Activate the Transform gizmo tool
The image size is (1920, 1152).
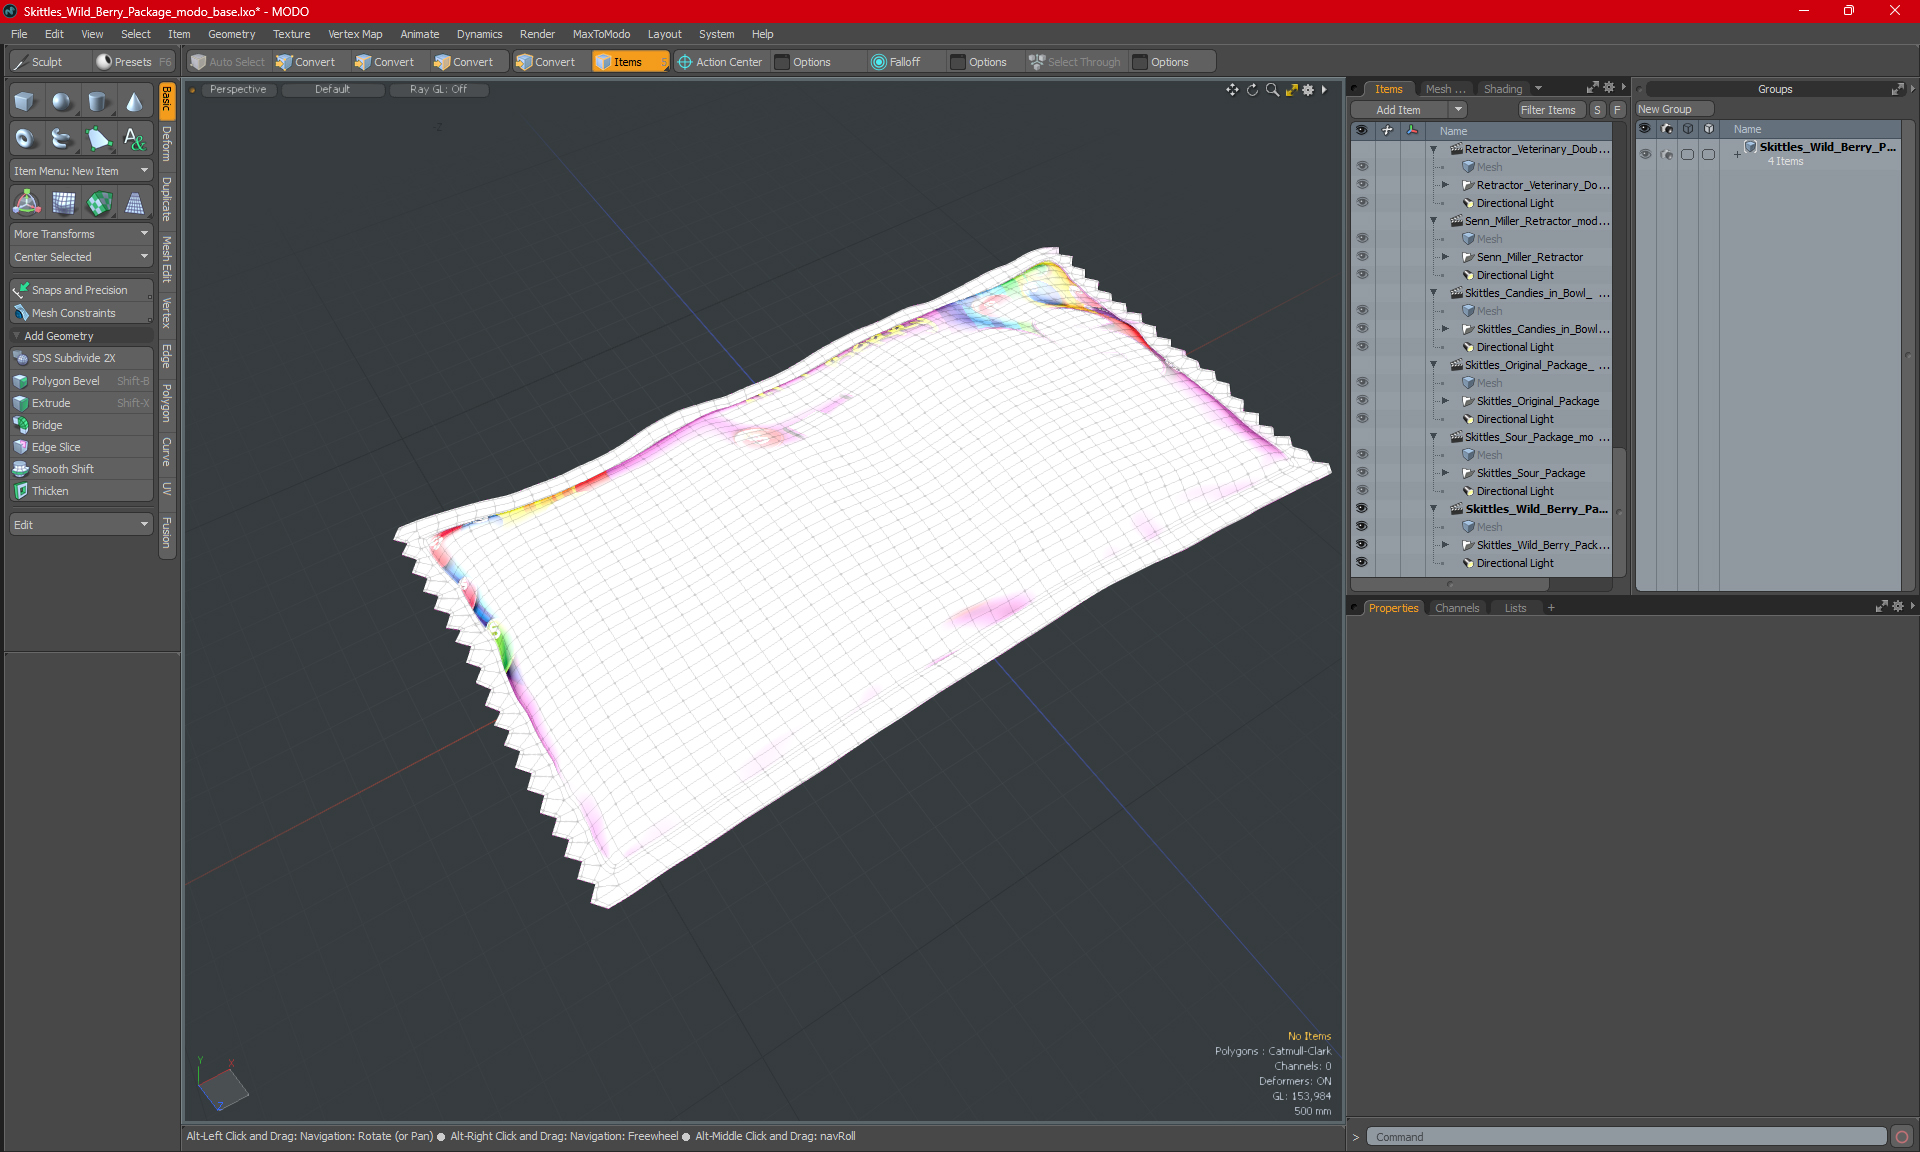pyautogui.click(x=26, y=203)
